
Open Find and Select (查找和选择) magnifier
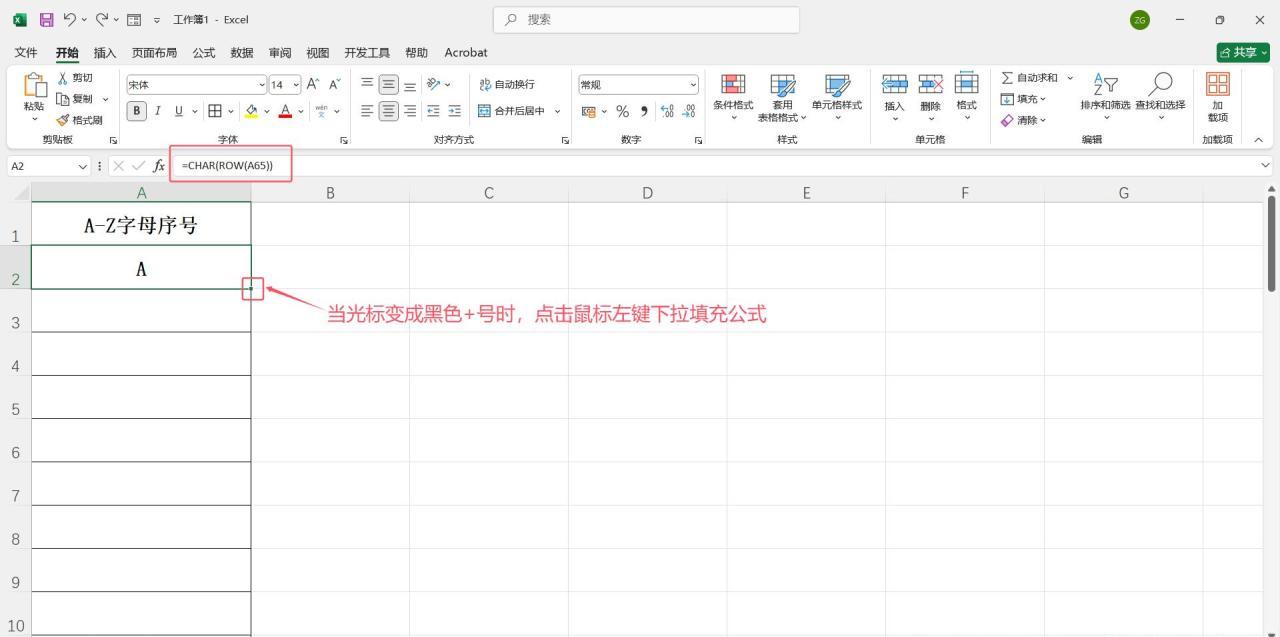[1160, 97]
